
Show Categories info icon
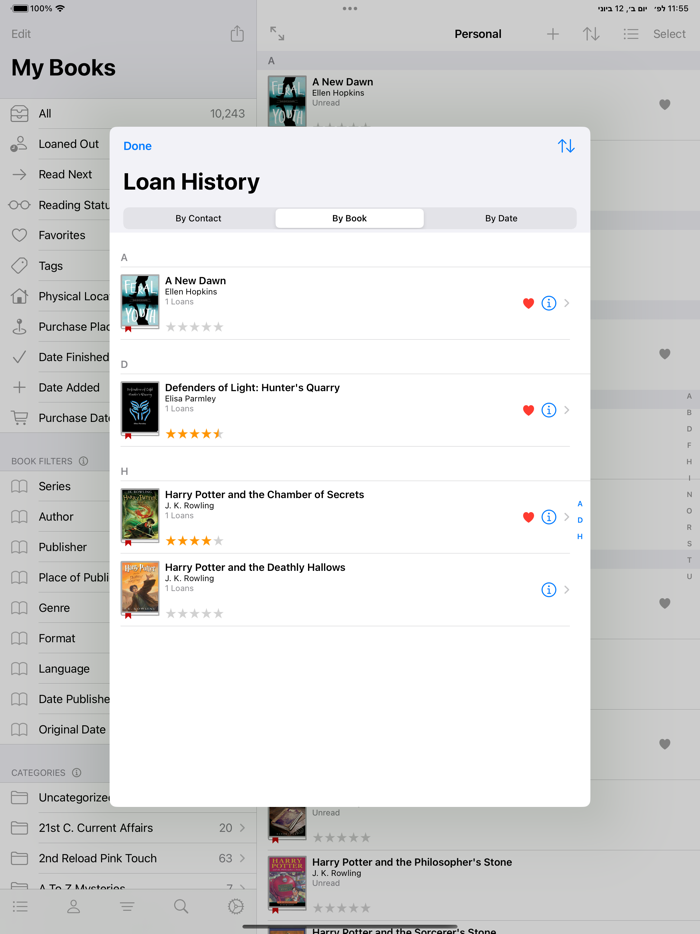[76, 773]
